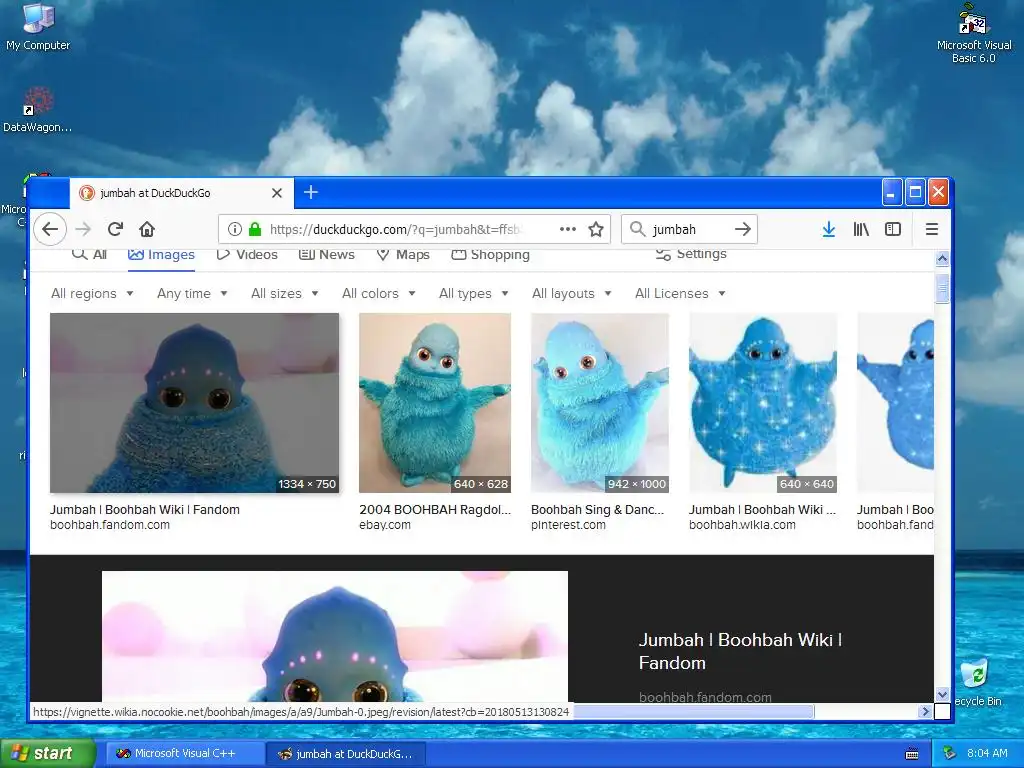Show site information via the info icon
The width and height of the screenshot is (1024, 768).
point(234,229)
